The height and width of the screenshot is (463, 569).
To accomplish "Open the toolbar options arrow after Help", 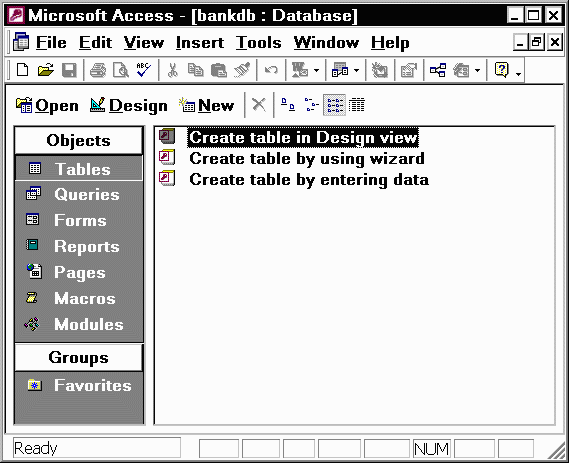I will tap(519, 74).
